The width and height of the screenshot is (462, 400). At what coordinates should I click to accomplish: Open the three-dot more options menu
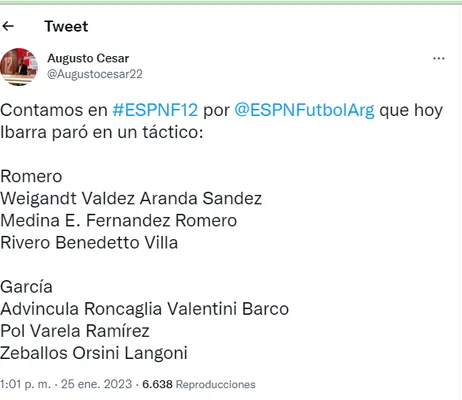(x=438, y=58)
